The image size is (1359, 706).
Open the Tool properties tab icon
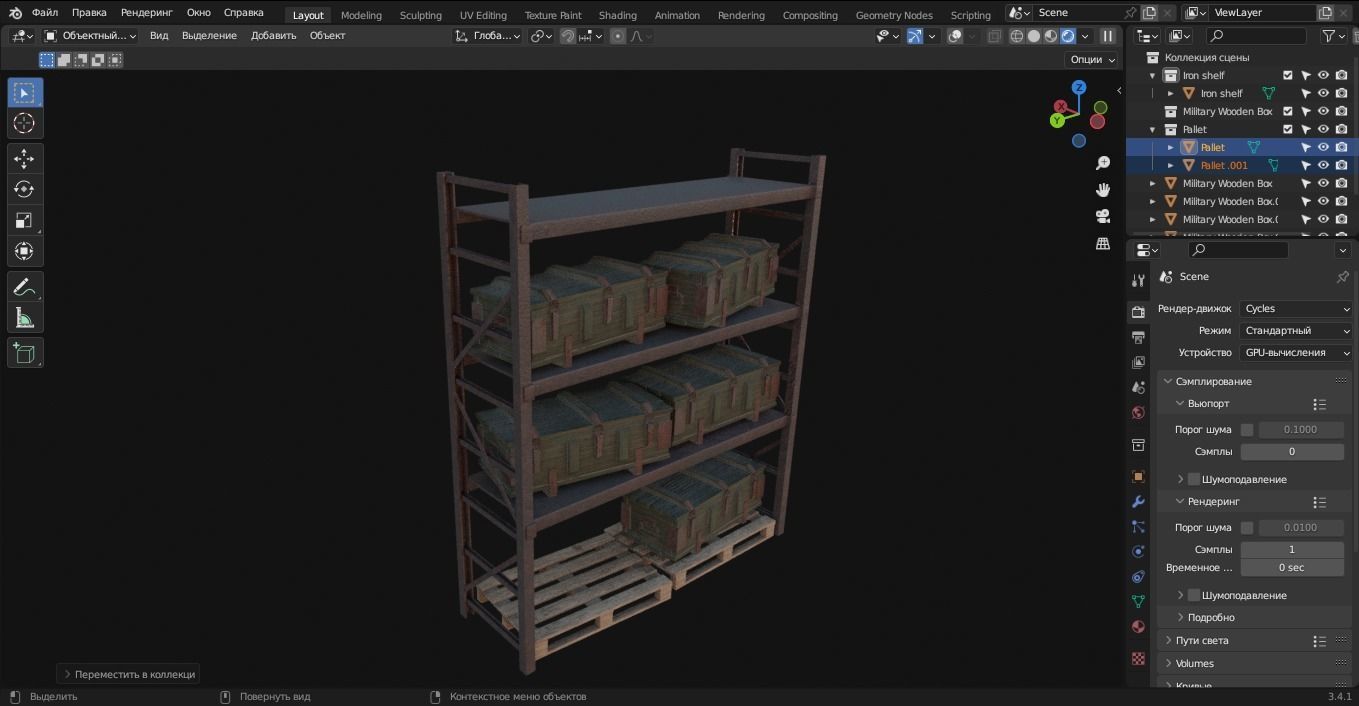coord(1138,280)
